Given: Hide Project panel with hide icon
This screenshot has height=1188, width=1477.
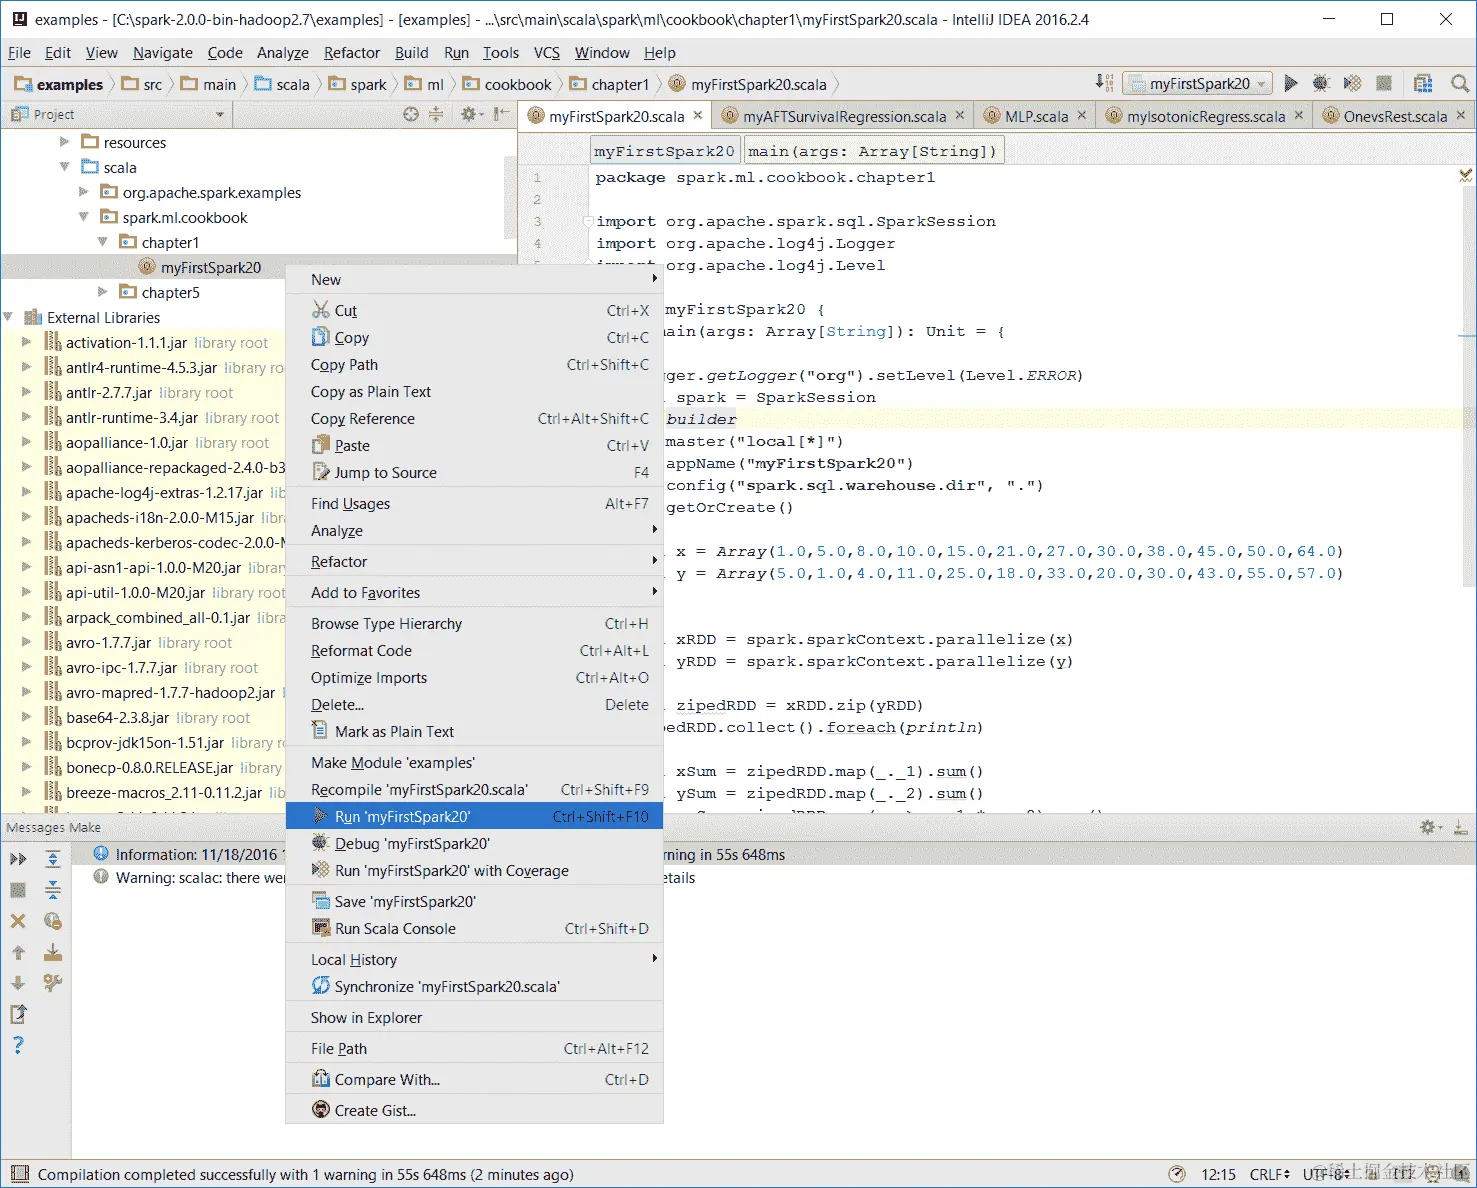Looking at the screenshot, I should pyautogui.click(x=502, y=114).
